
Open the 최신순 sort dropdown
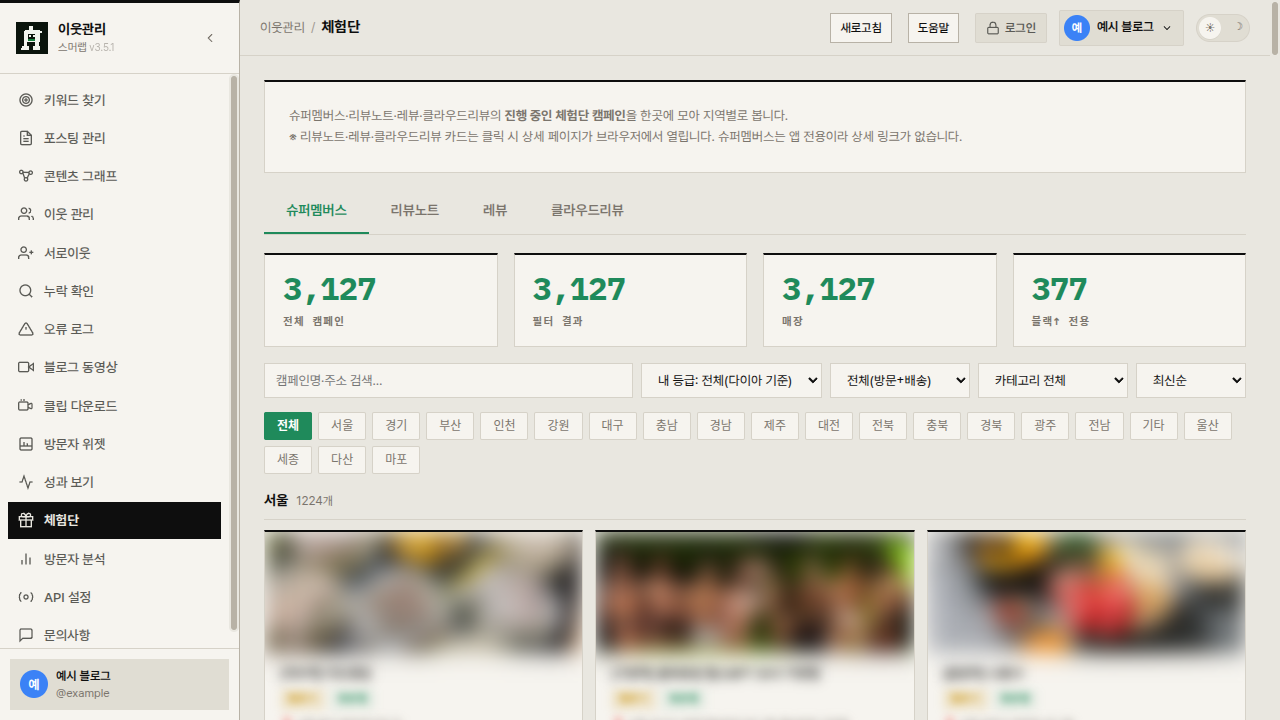(x=1191, y=380)
